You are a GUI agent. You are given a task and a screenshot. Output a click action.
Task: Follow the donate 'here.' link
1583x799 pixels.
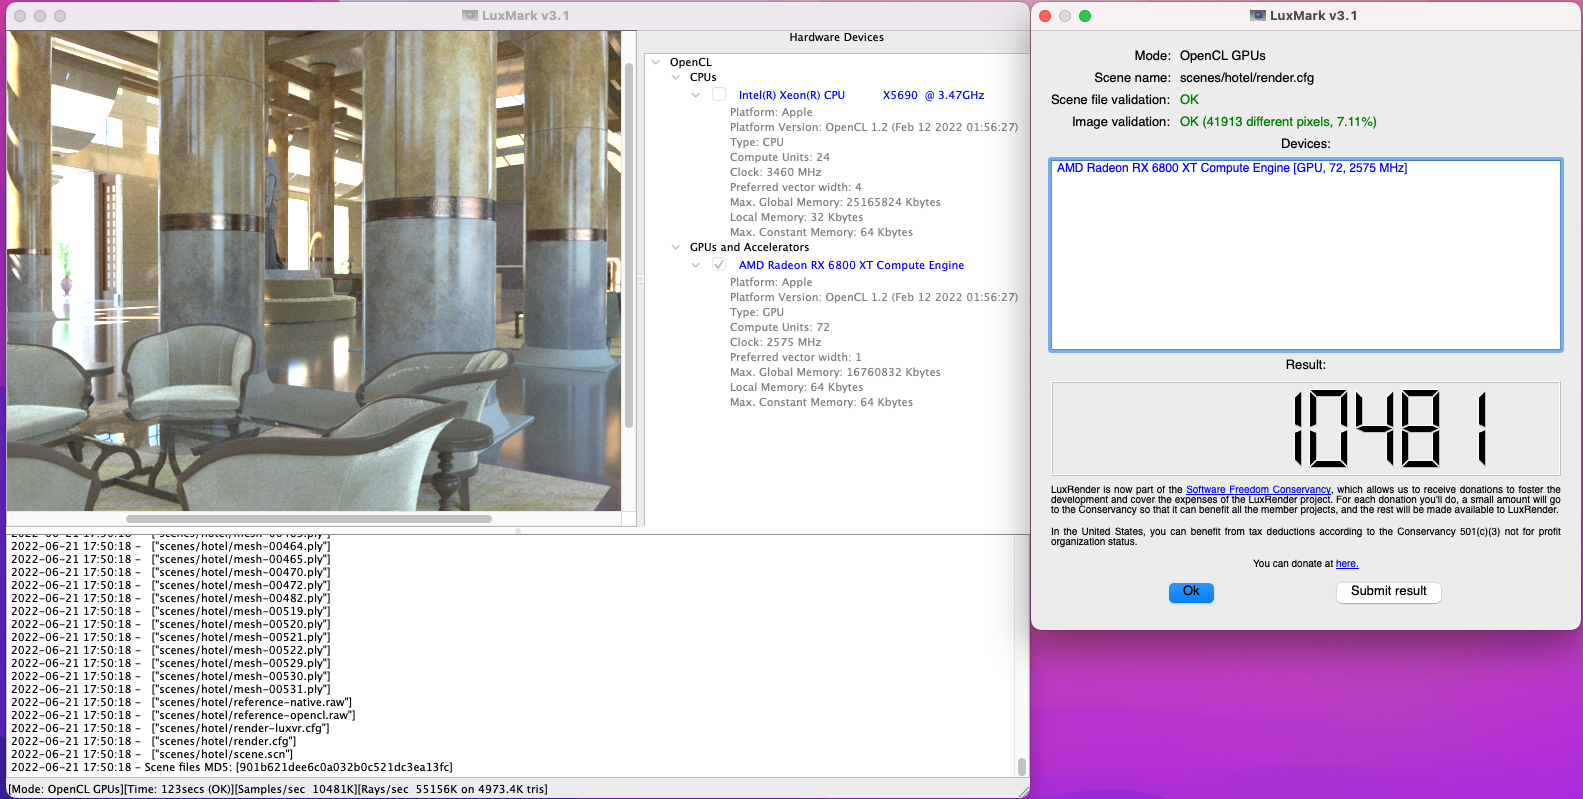[1347, 564]
